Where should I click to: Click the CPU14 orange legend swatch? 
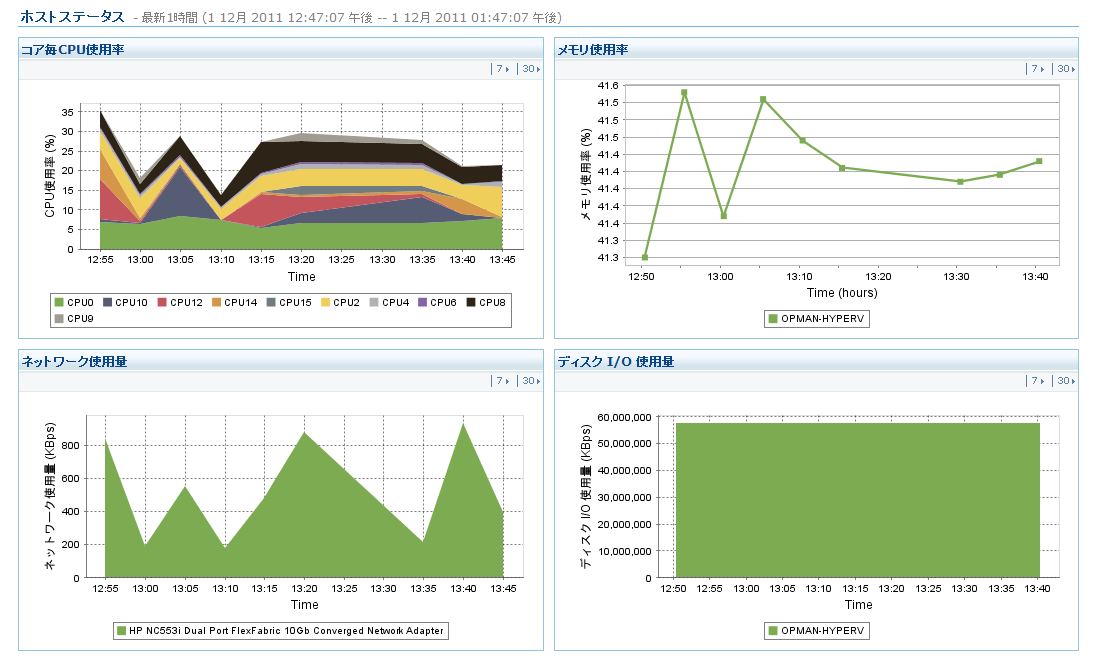(x=217, y=303)
